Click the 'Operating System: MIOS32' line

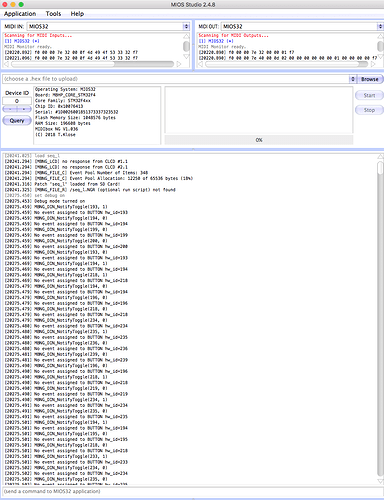[65, 89]
